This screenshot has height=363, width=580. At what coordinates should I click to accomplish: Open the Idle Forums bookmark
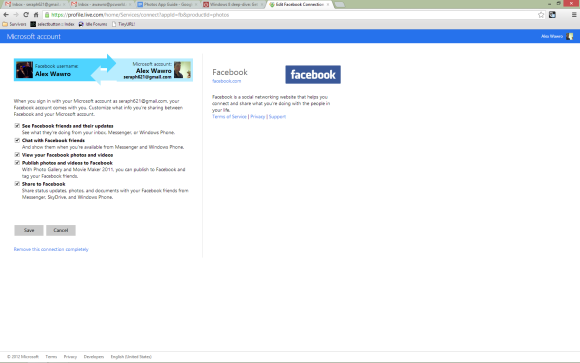point(93,24)
